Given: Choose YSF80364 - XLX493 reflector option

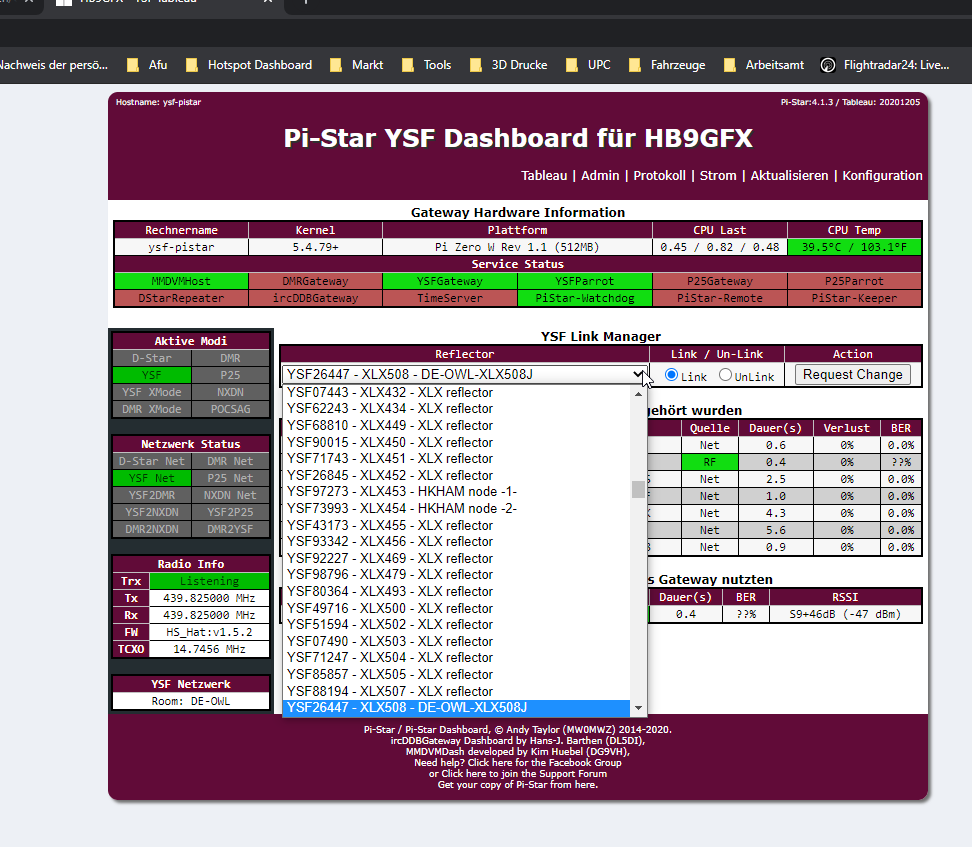Looking at the screenshot, I should (x=456, y=592).
